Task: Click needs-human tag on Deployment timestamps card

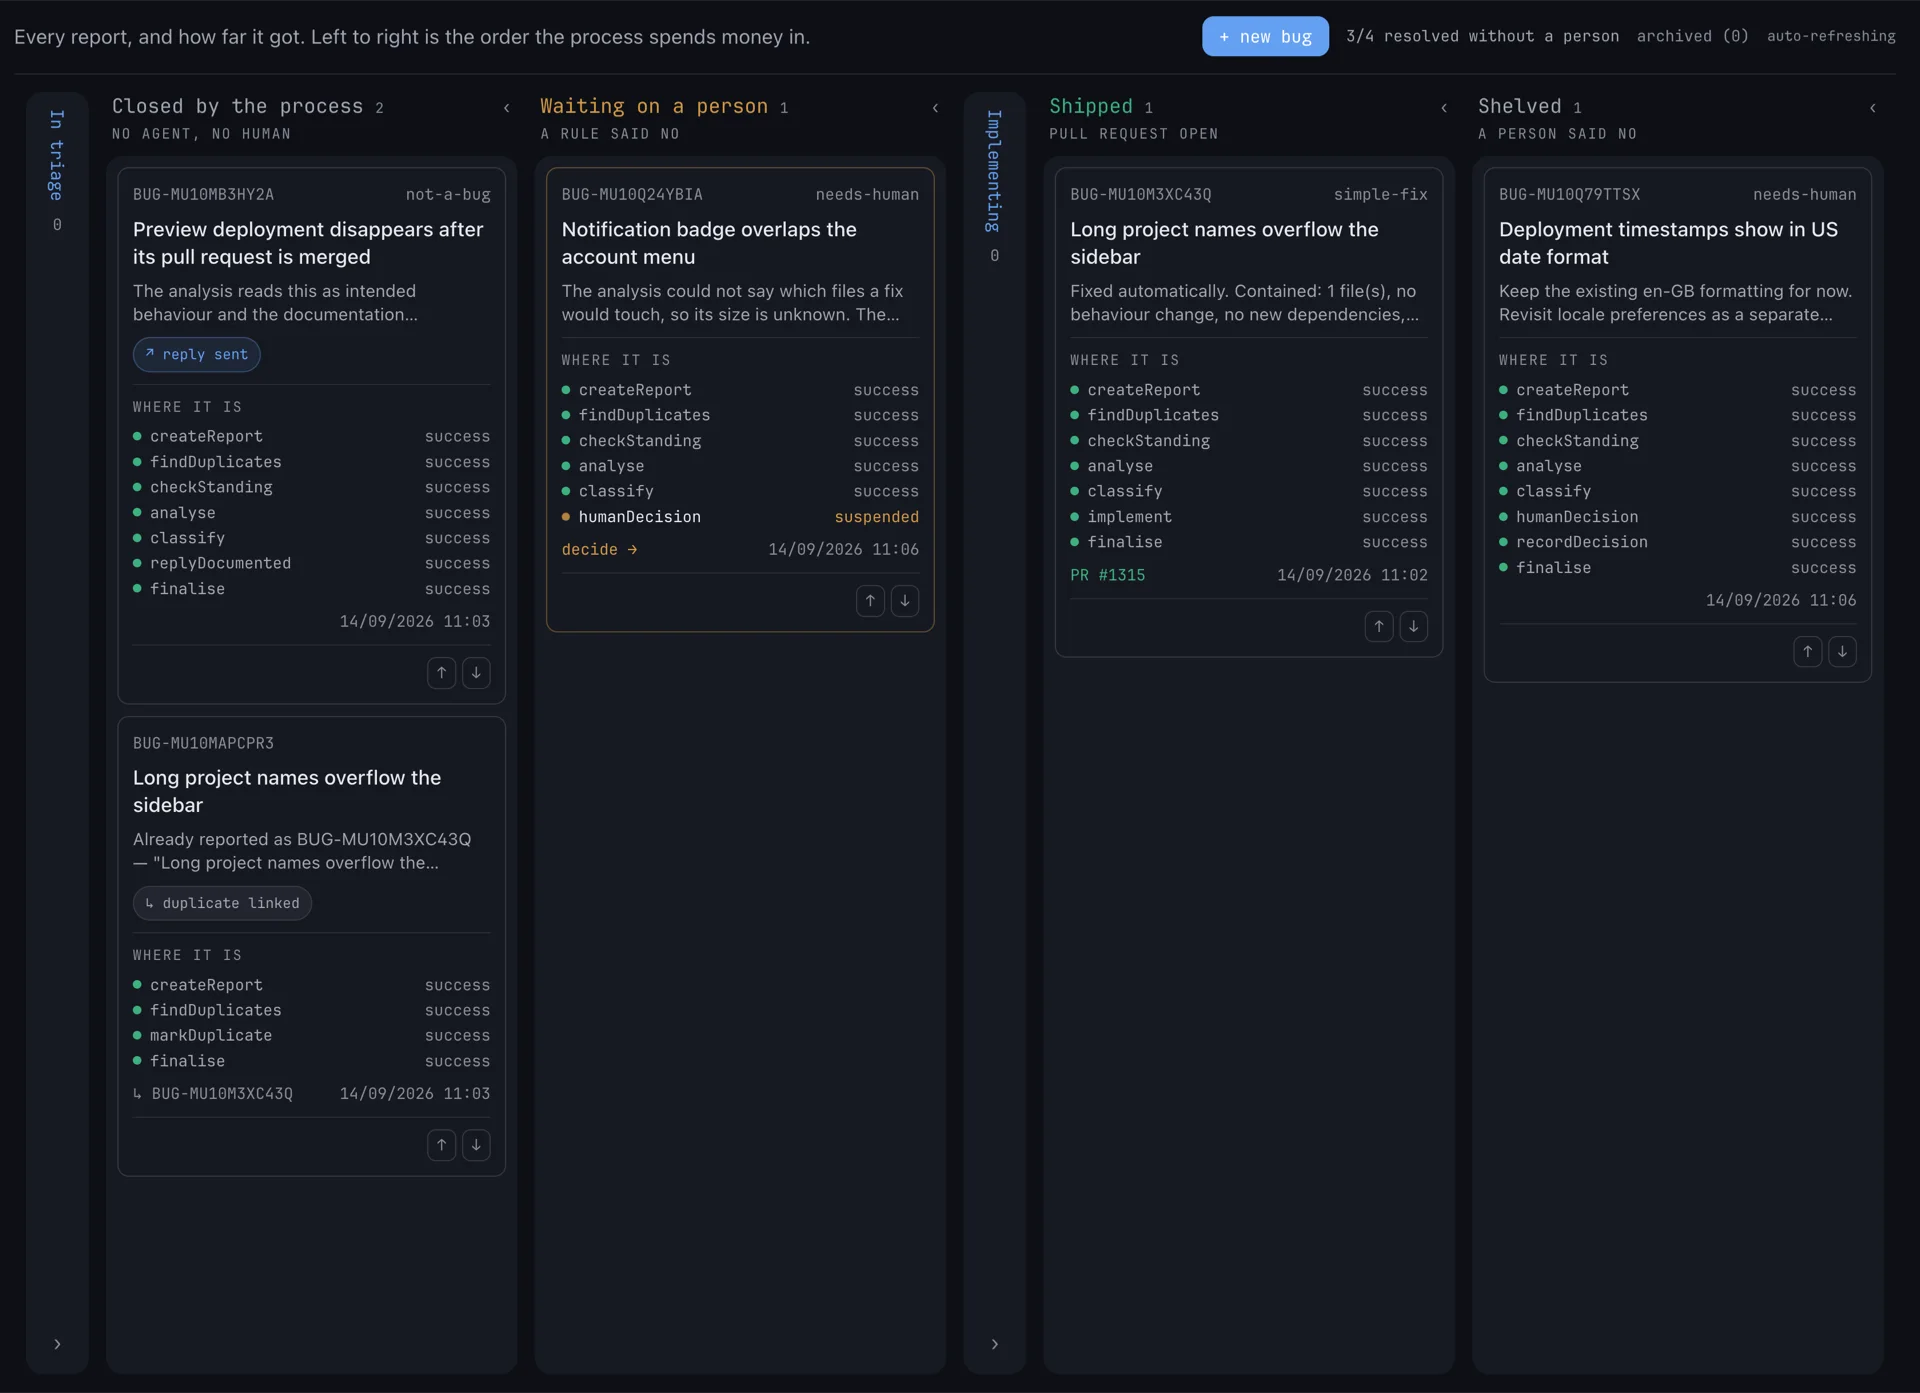Action: (x=1804, y=195)
